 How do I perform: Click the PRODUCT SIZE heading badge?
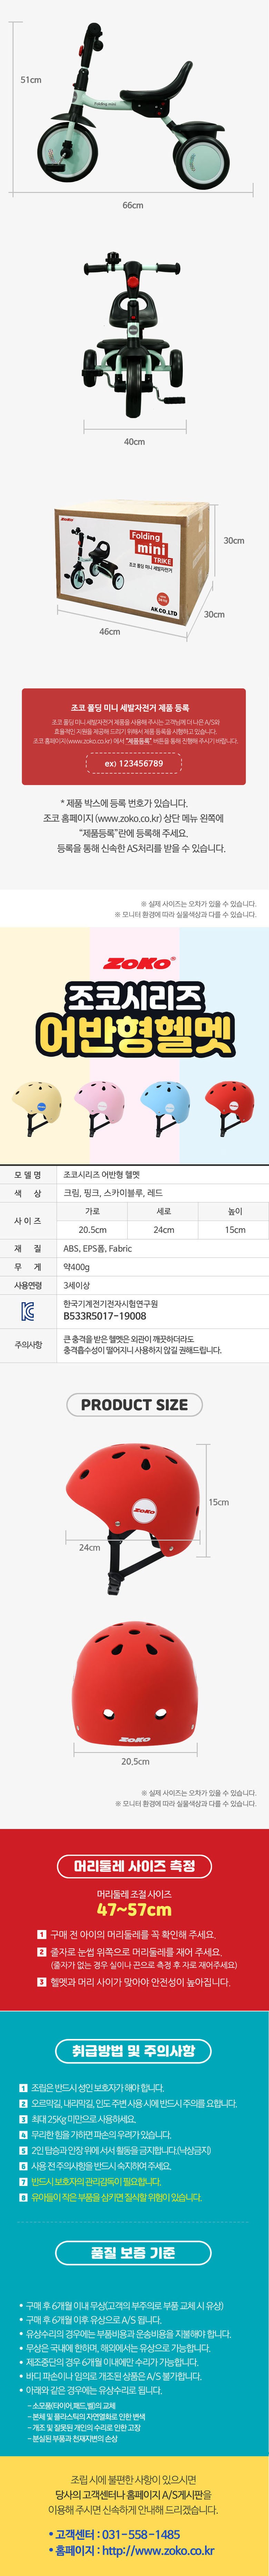134,1405
